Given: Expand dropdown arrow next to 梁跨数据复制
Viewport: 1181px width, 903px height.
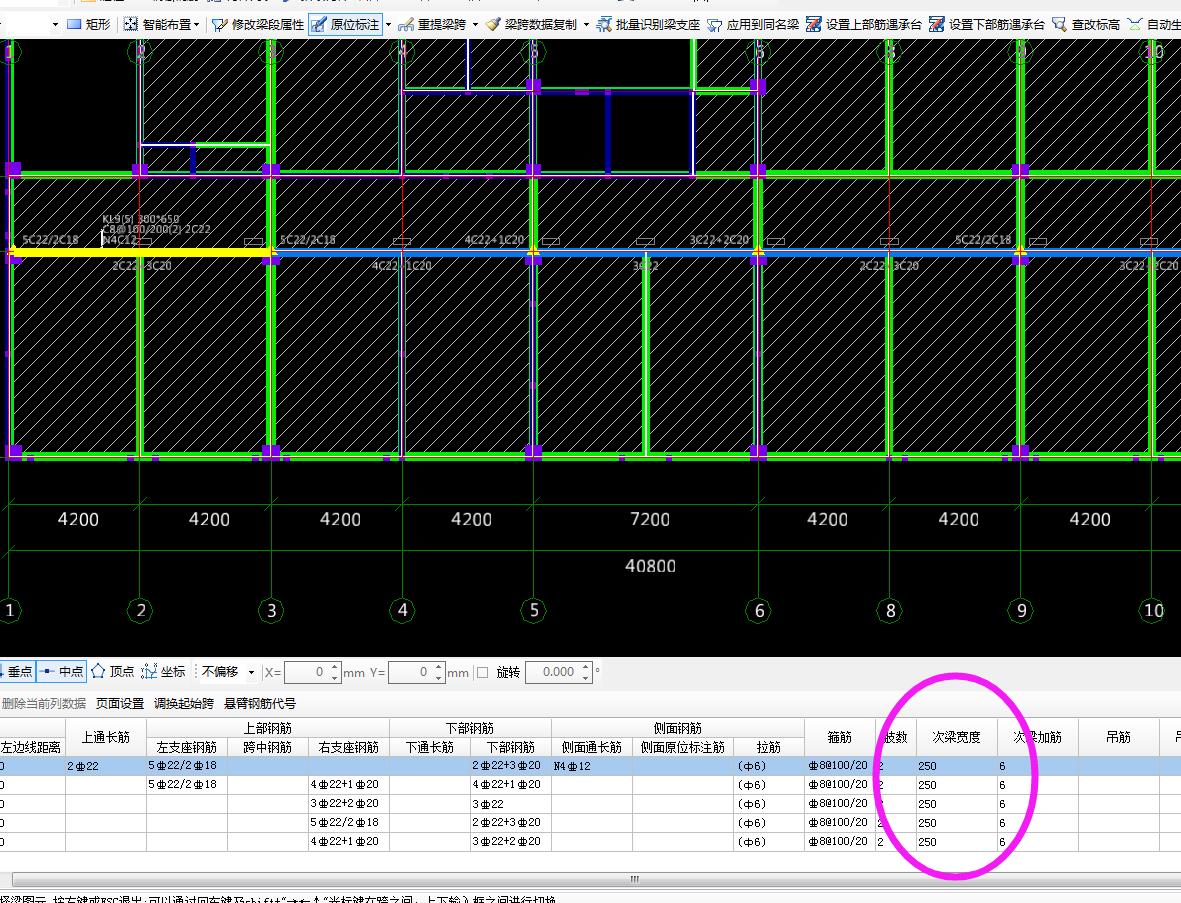Looking at the screenshot, I should click(x=586, y=25).
